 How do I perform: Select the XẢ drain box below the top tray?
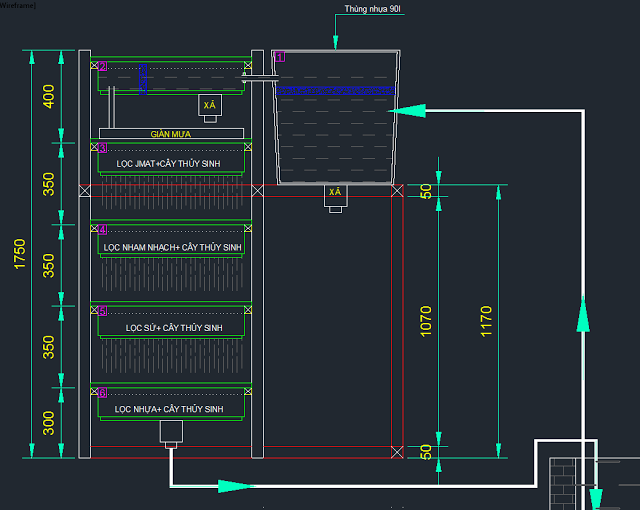pyautogui.click(x=210, y=106)
